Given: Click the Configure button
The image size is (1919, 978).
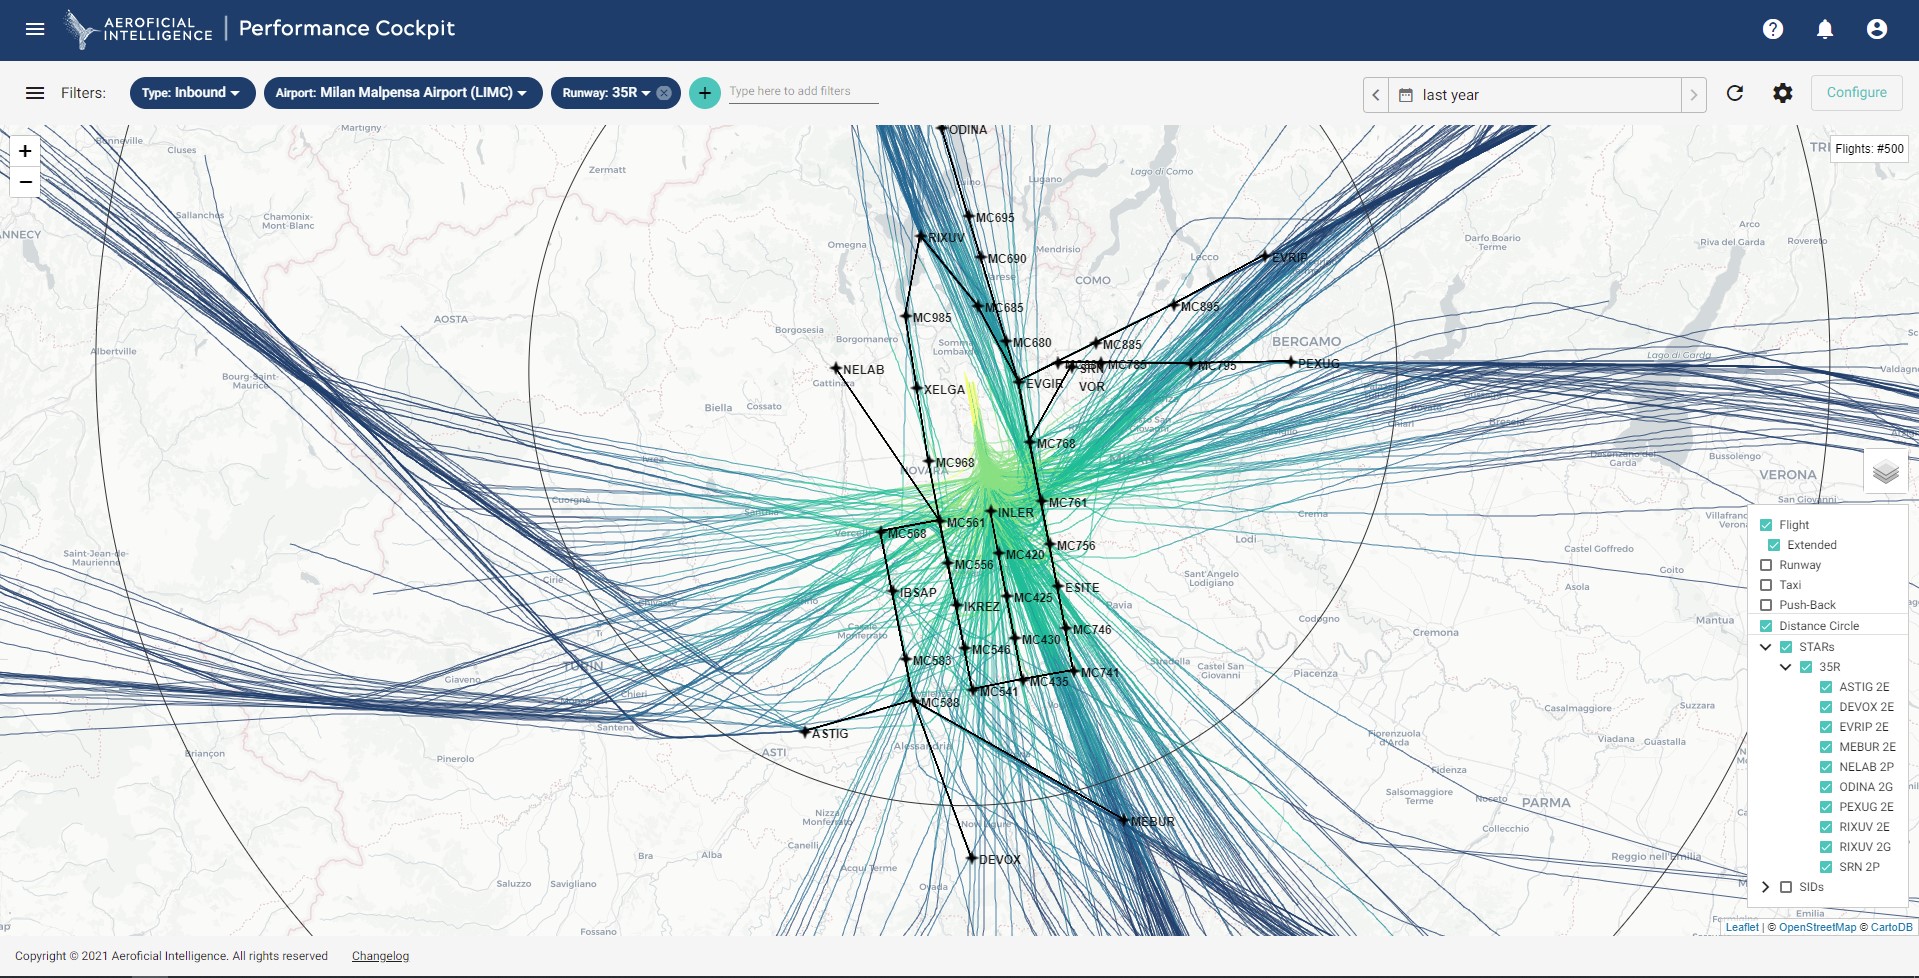Looking at the screenshot, I should pyautogui.click(x=1857, y=93).
